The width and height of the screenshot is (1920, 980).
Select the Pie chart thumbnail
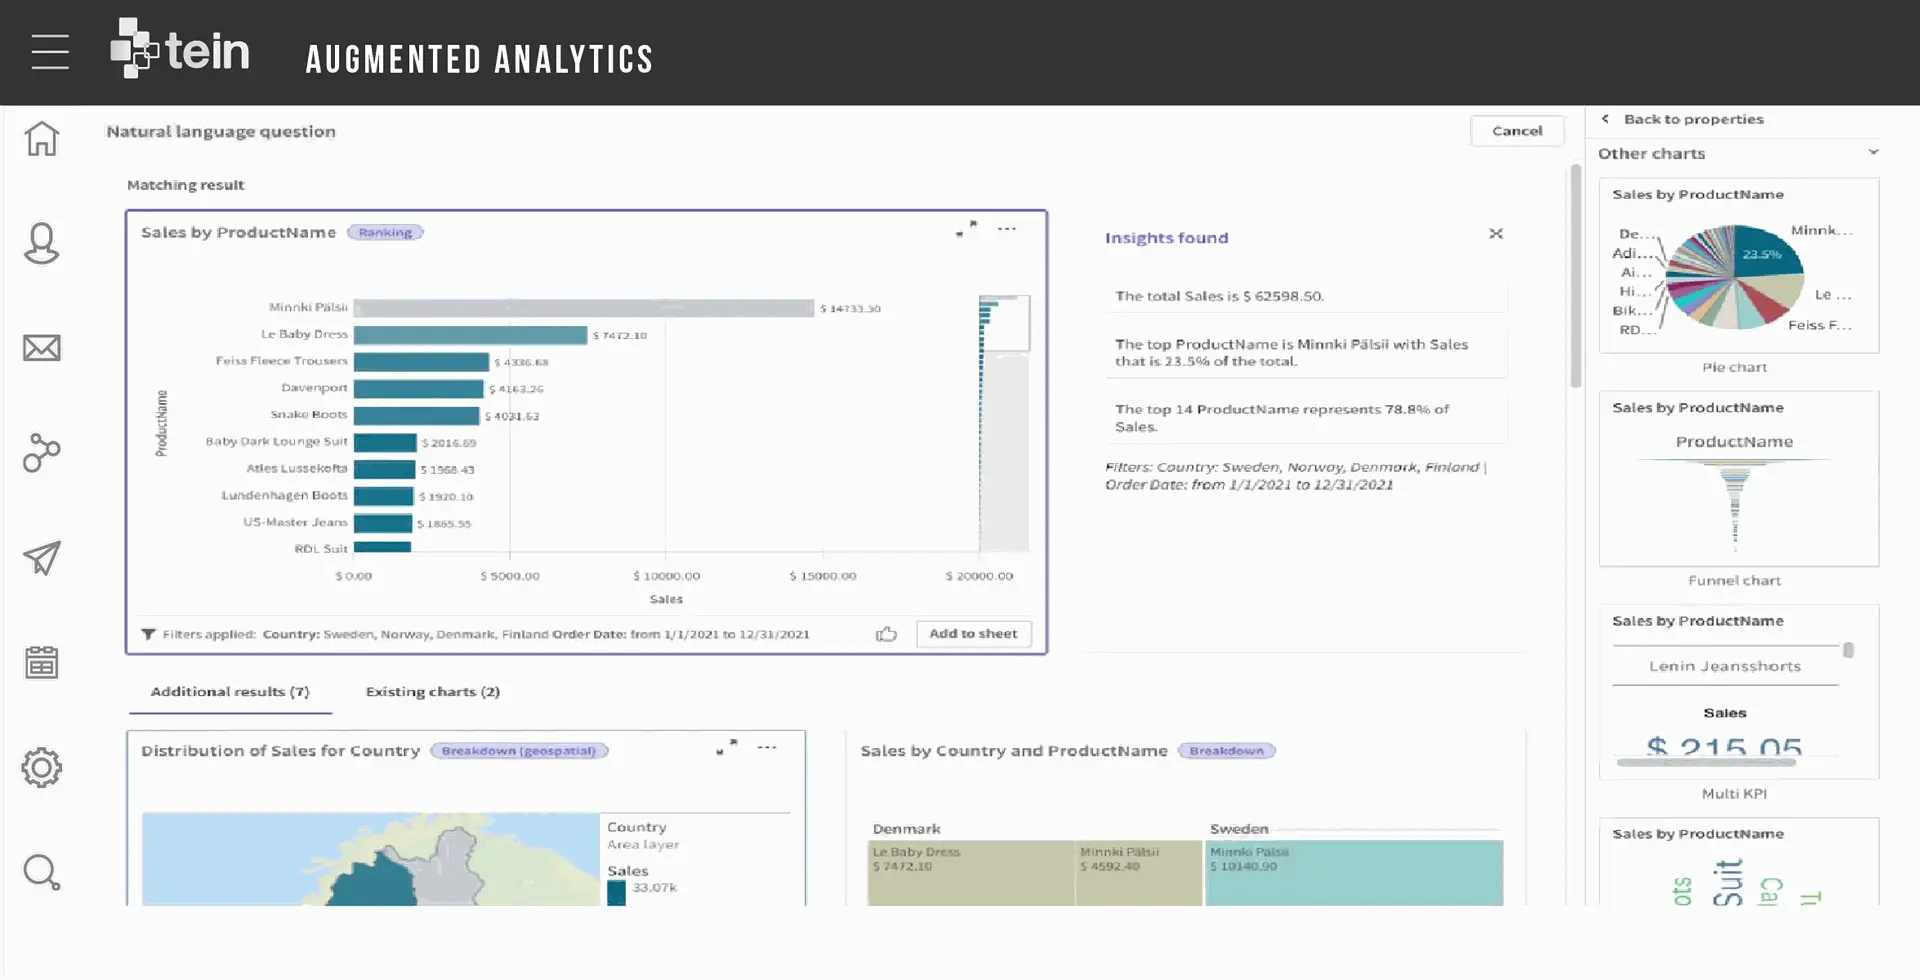[1738, 266]
